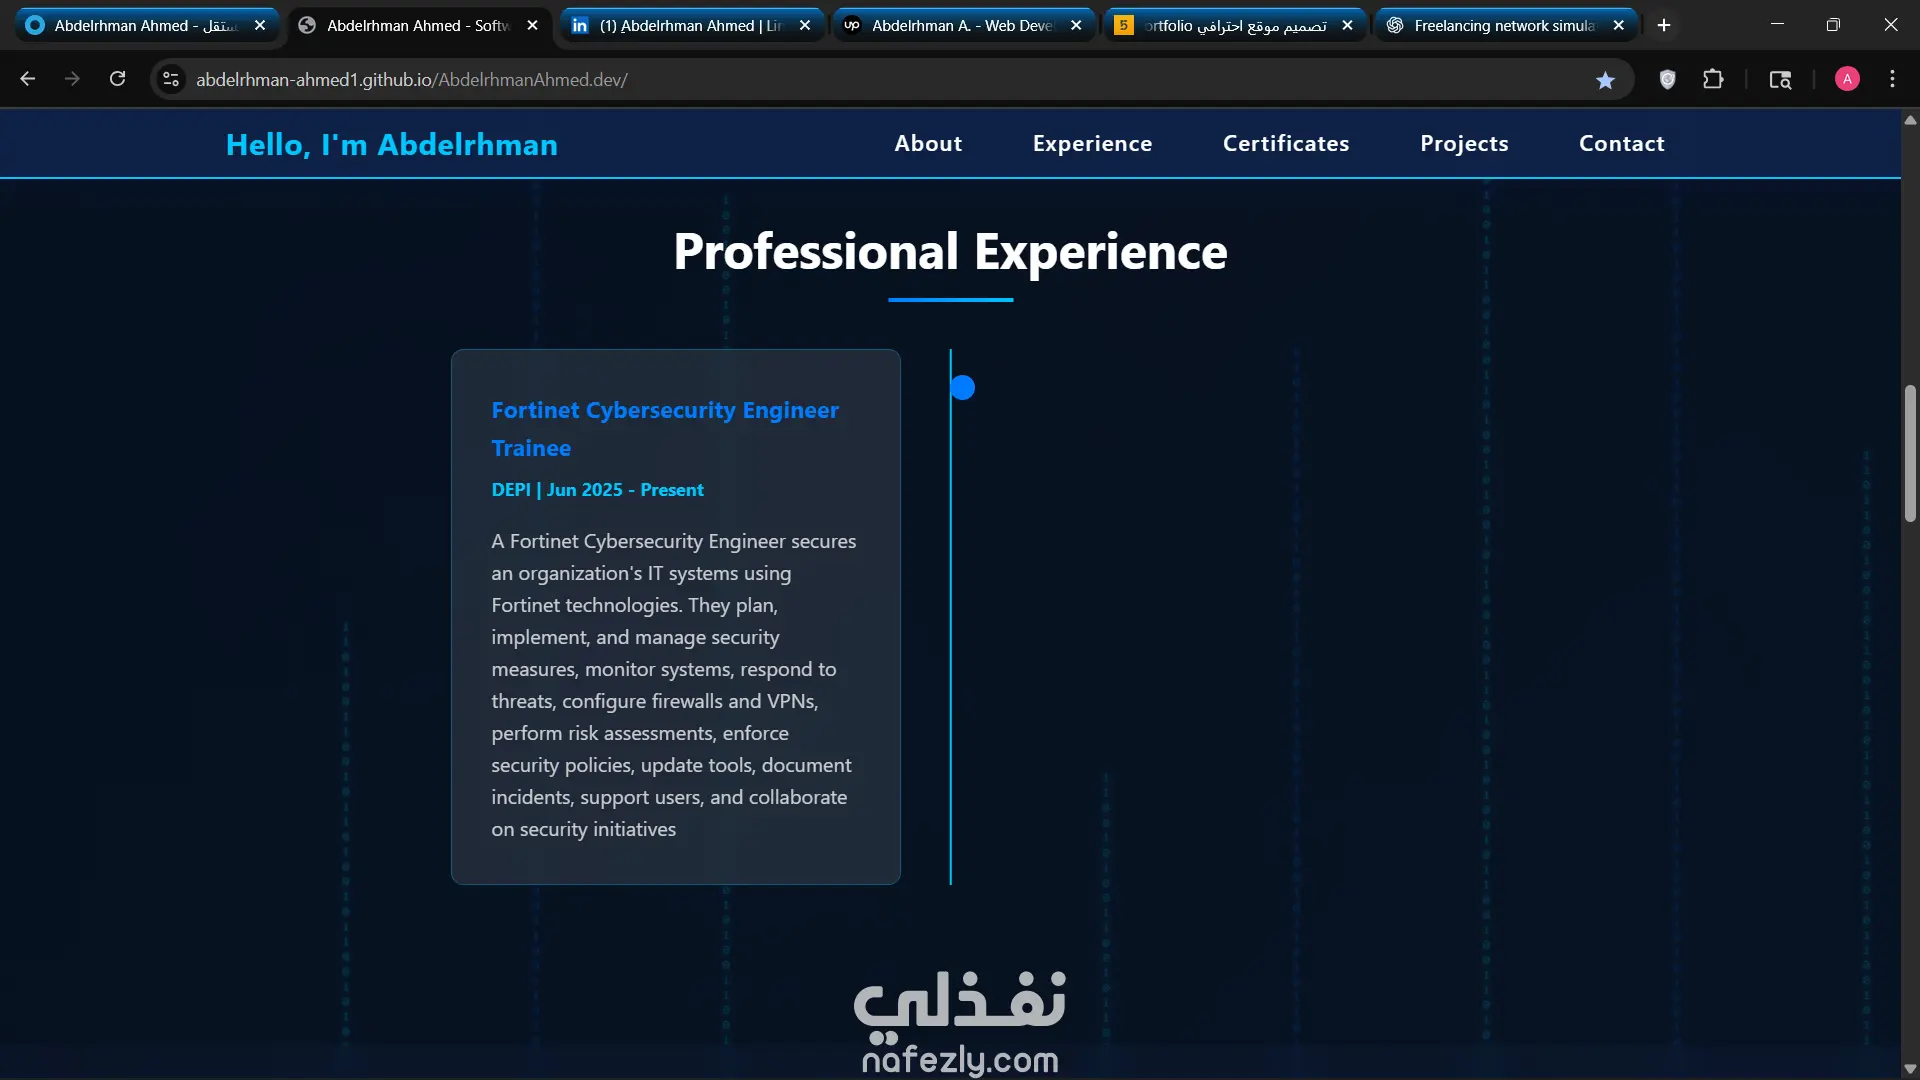Close the Upwork Web Developer tab
This screenshot has width=1920, height=1080.
tap(1076, 25)
